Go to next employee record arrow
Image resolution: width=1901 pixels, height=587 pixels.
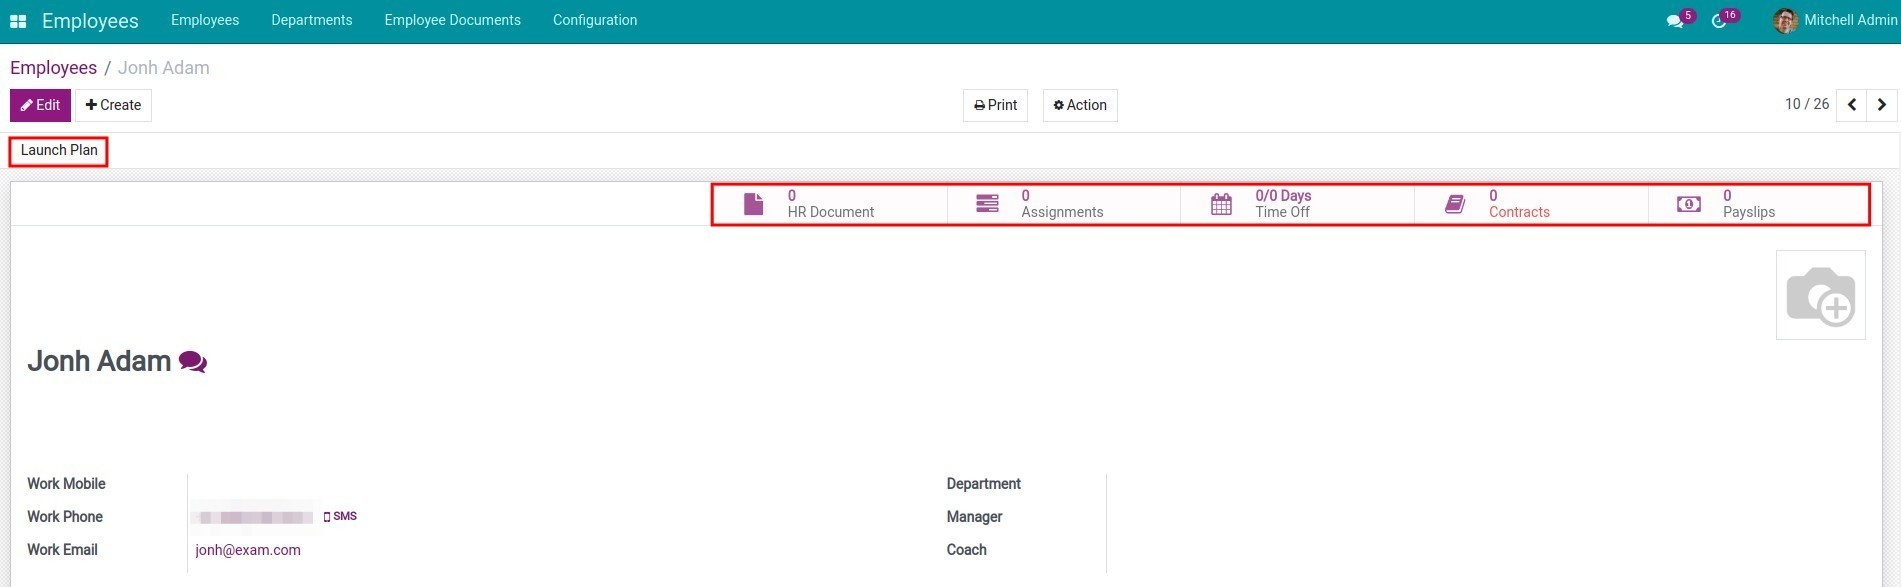pyautogui.click(x=1882, y=105)
